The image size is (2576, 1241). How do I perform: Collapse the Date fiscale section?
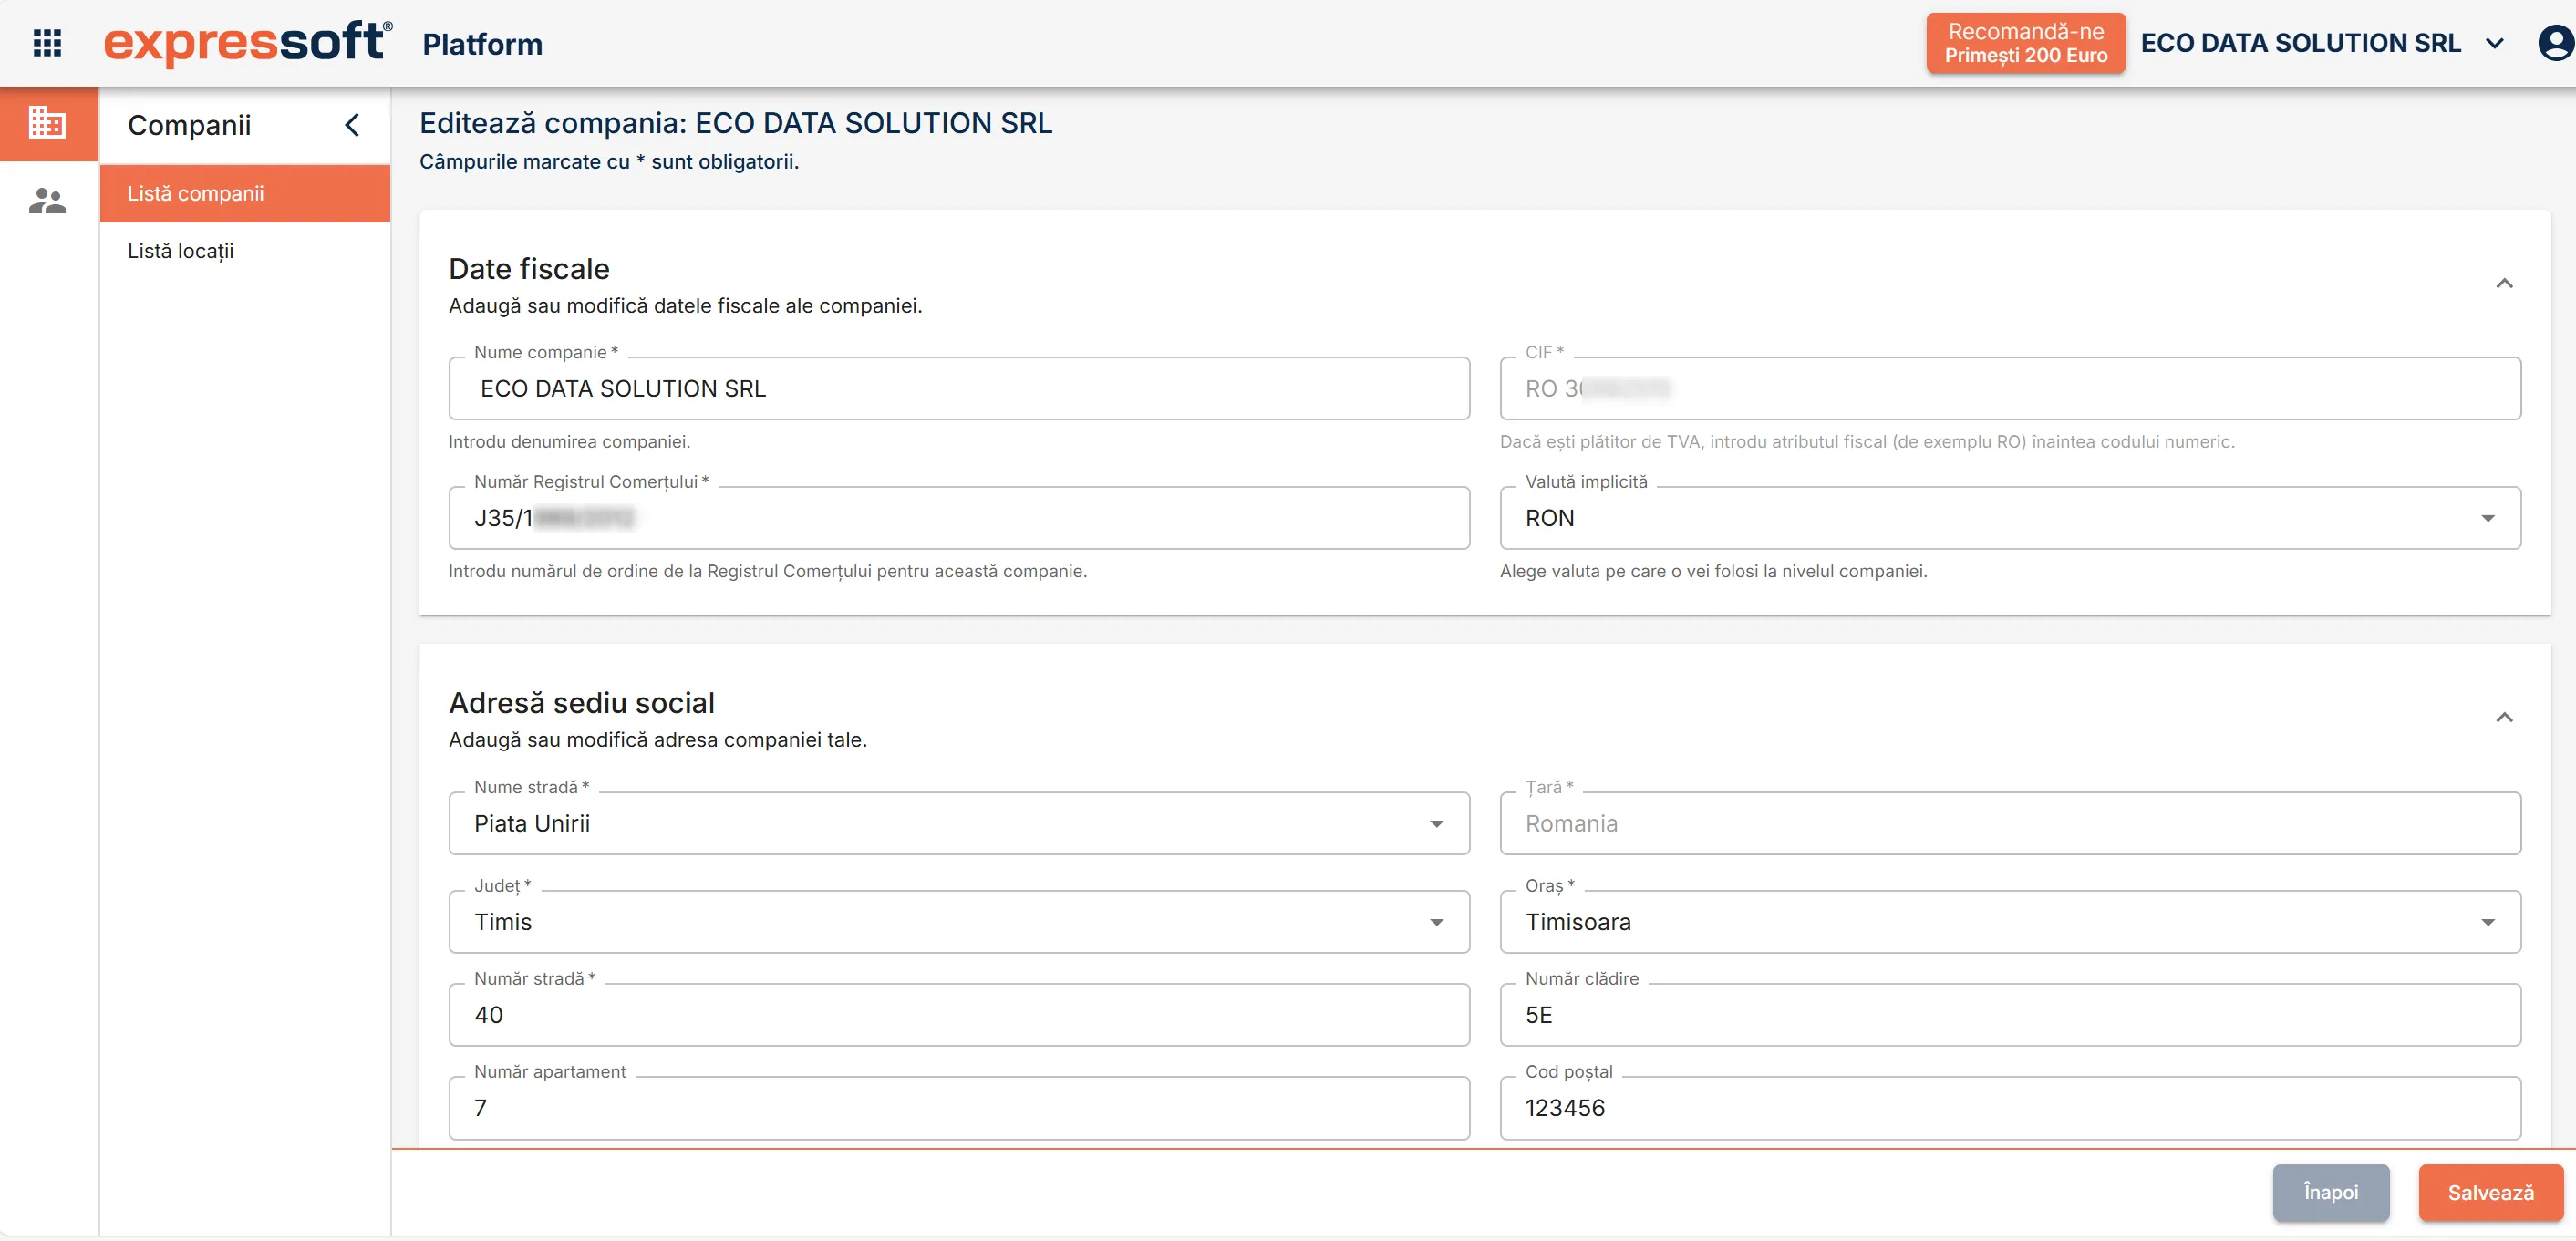[2504, 284]
